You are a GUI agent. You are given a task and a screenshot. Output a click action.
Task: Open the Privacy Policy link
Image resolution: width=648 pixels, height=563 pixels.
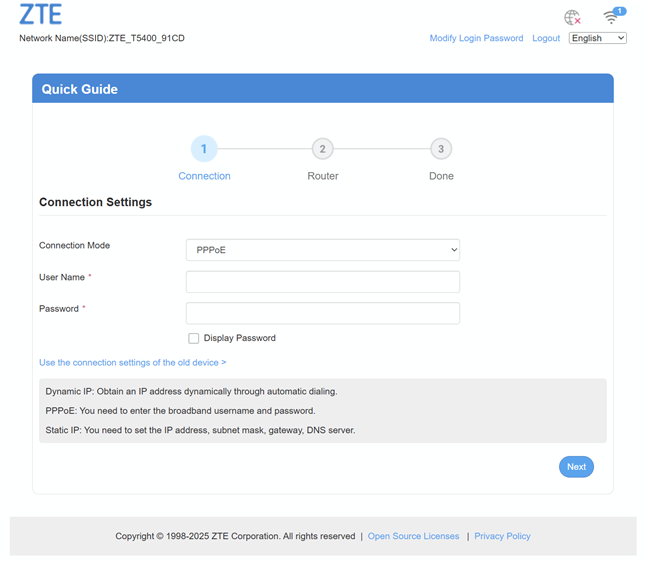(502, 536)
